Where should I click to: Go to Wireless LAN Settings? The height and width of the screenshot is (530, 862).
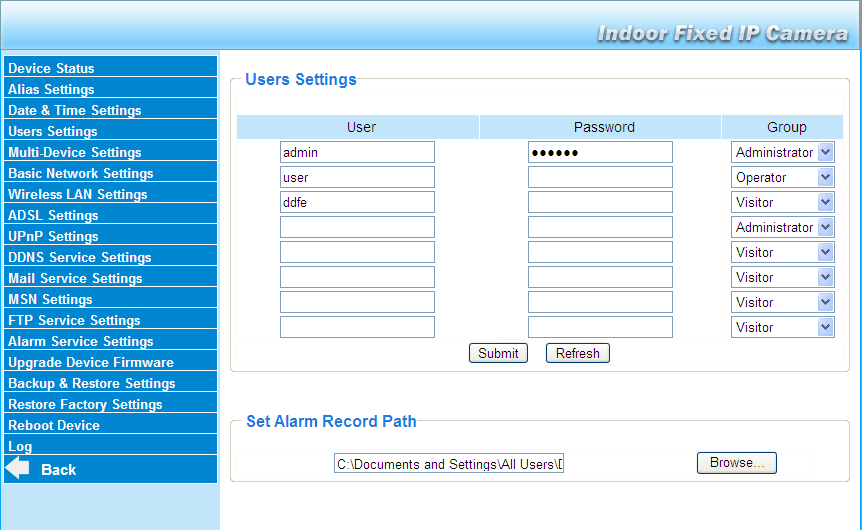(x=110, y=192)
